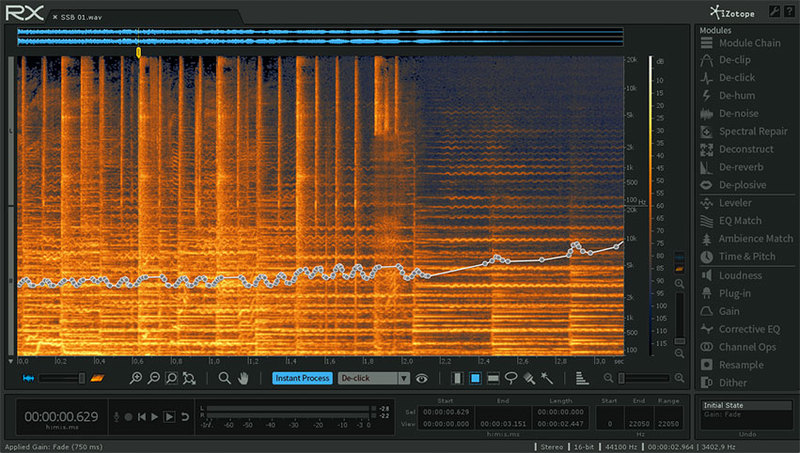Open the Module Chain module
The height and width of the screenshot is (453, 800).
tap(741, 43)
